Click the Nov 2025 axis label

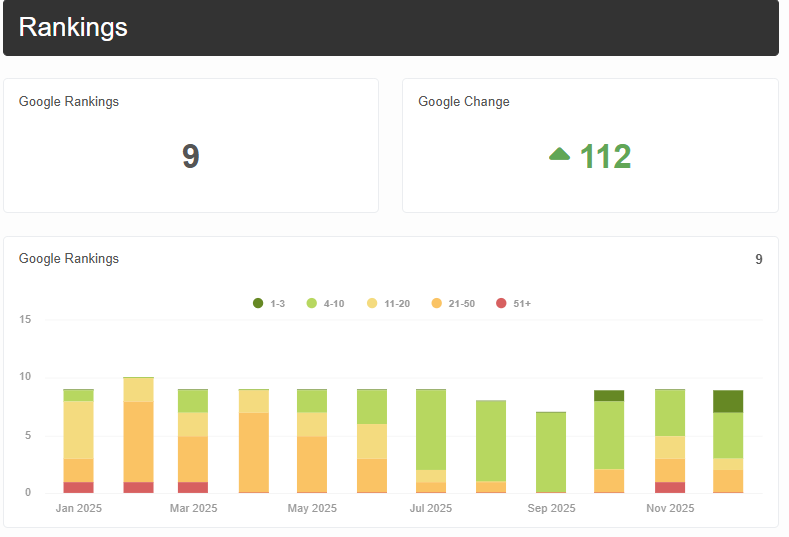[x=670, y=508]
